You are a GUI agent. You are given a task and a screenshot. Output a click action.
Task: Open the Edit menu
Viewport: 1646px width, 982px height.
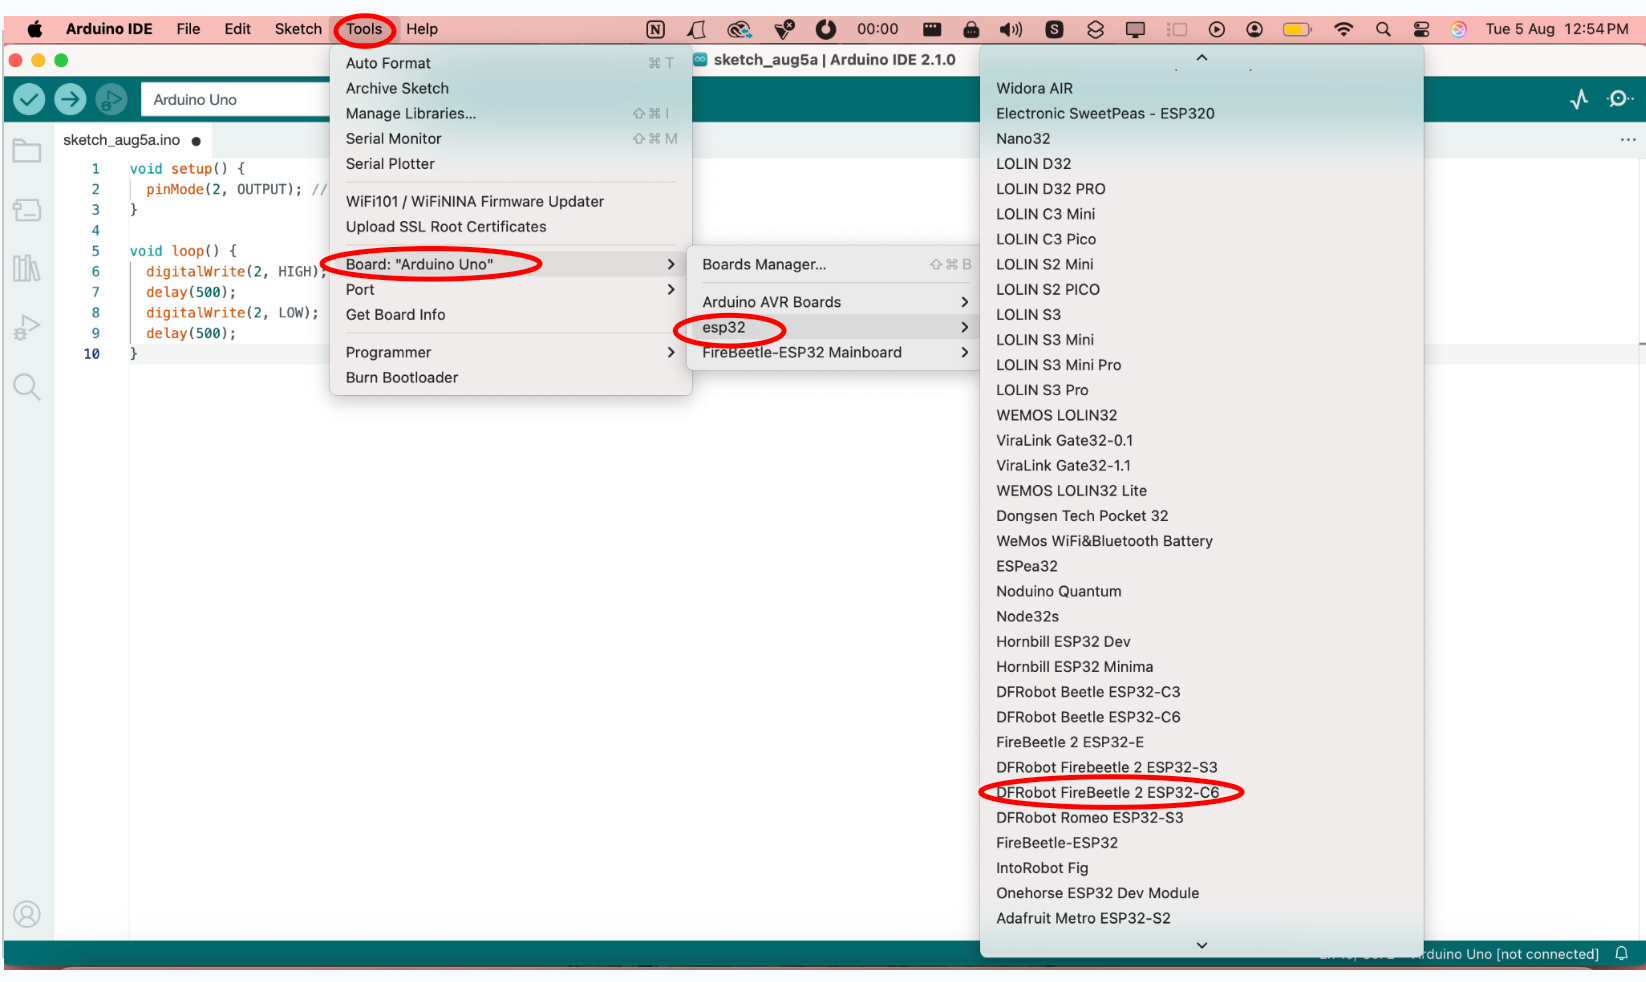[238, 29]
